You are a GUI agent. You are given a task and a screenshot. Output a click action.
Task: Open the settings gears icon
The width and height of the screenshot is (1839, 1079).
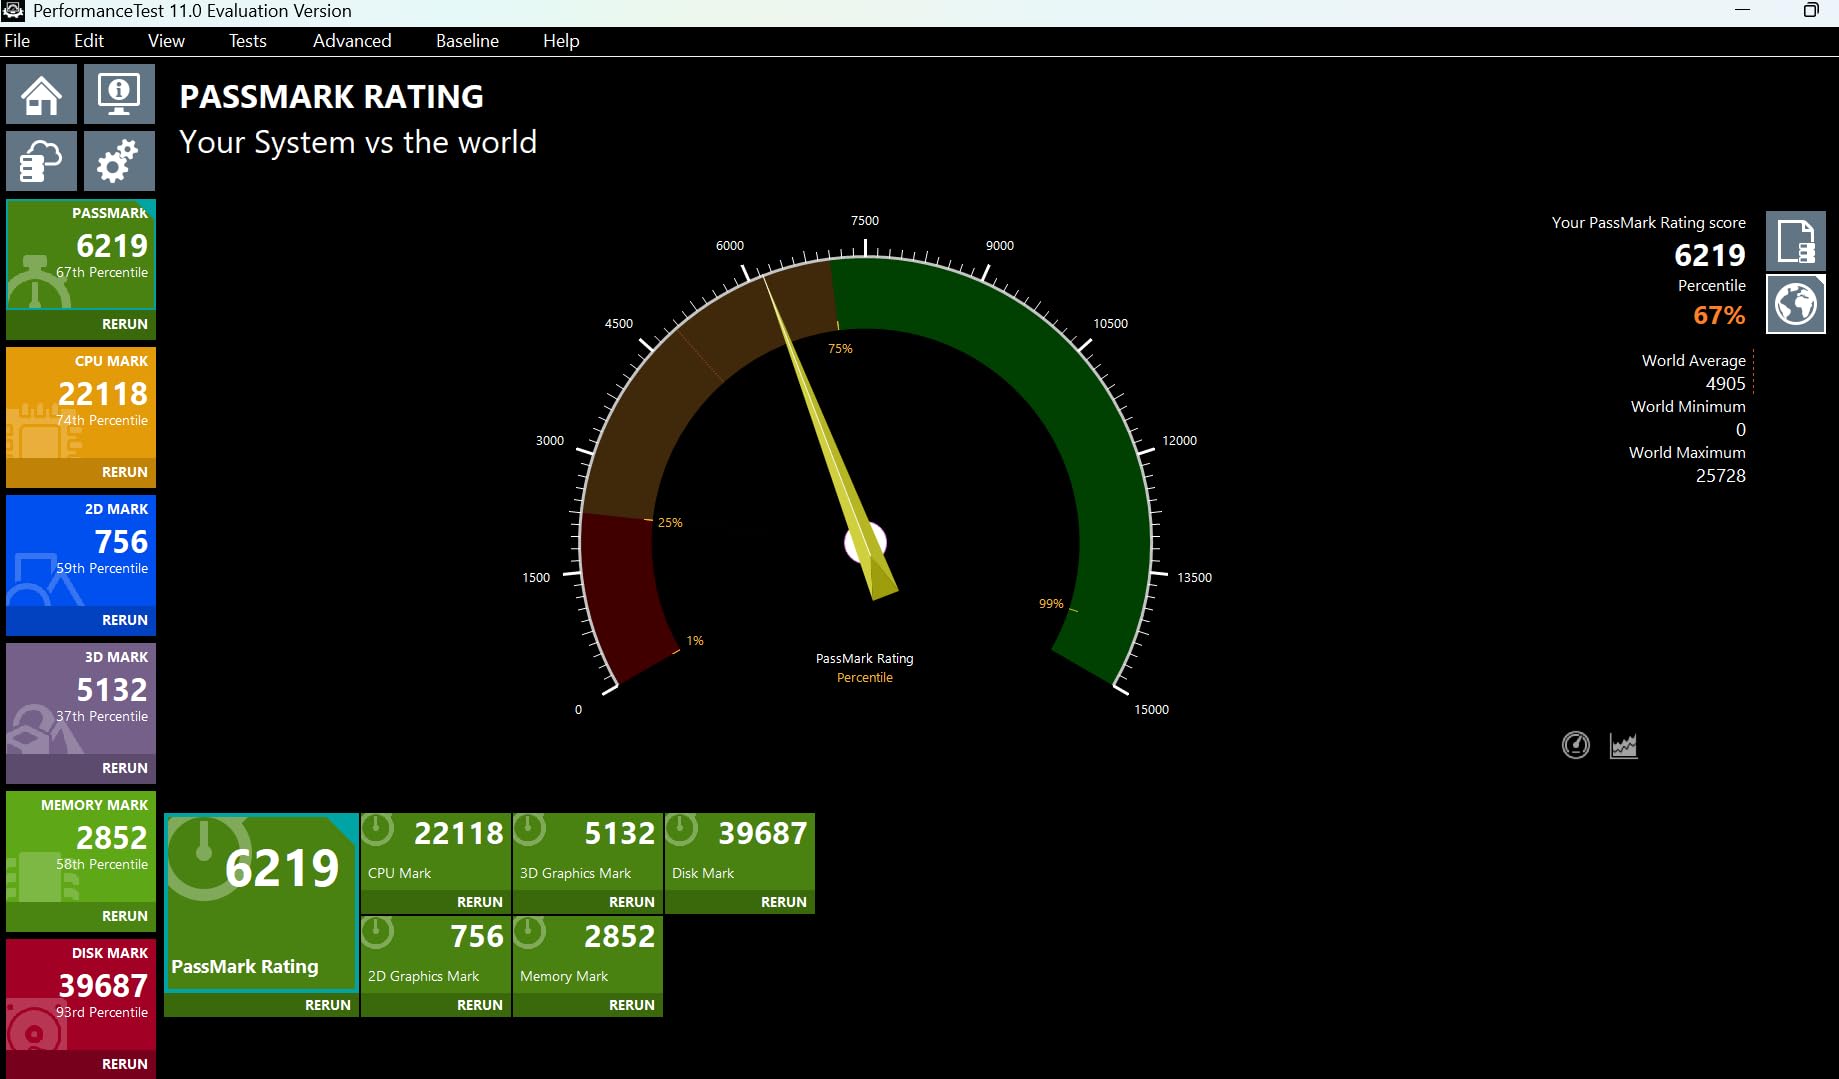[x=119, y=161]
